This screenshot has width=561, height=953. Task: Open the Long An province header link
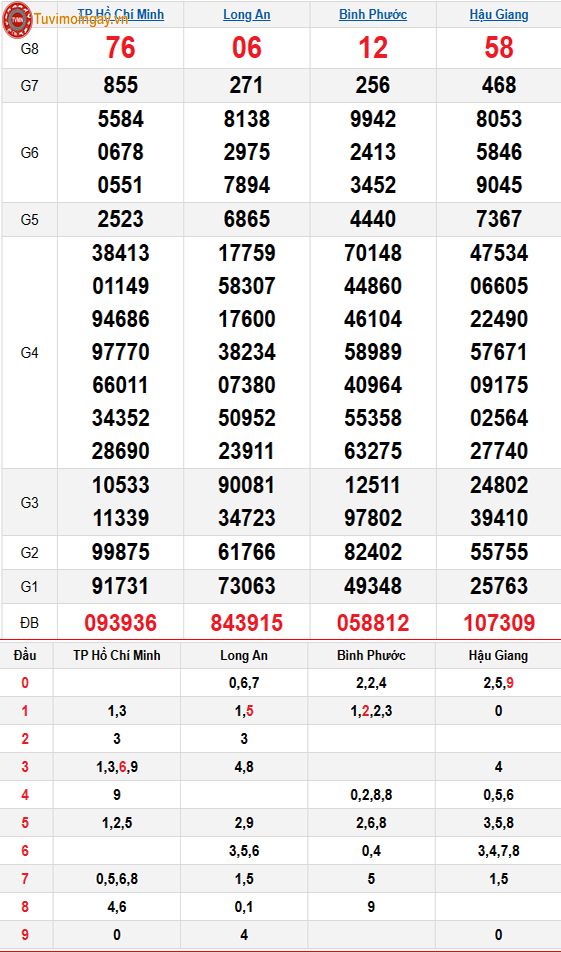click(246, 14)
